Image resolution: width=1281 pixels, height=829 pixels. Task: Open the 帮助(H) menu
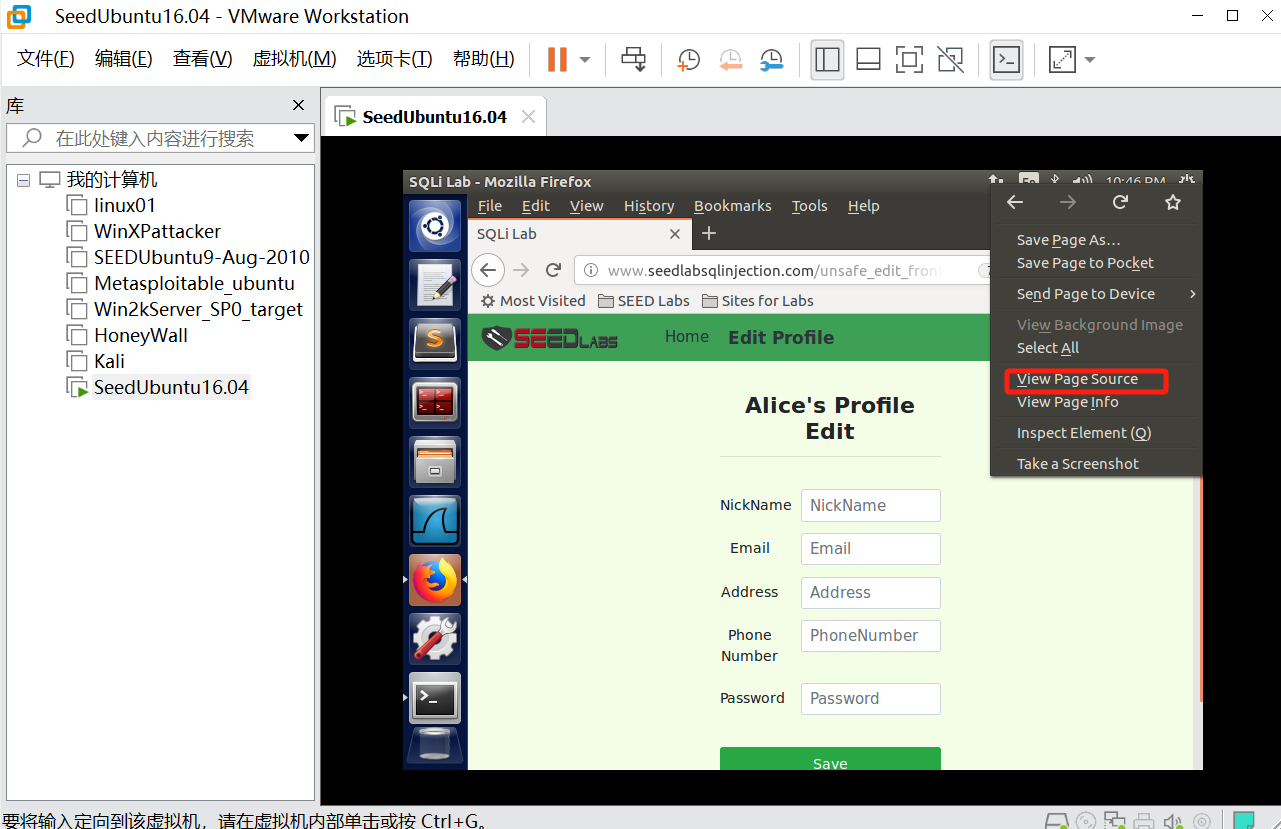[x=484, y=59]
